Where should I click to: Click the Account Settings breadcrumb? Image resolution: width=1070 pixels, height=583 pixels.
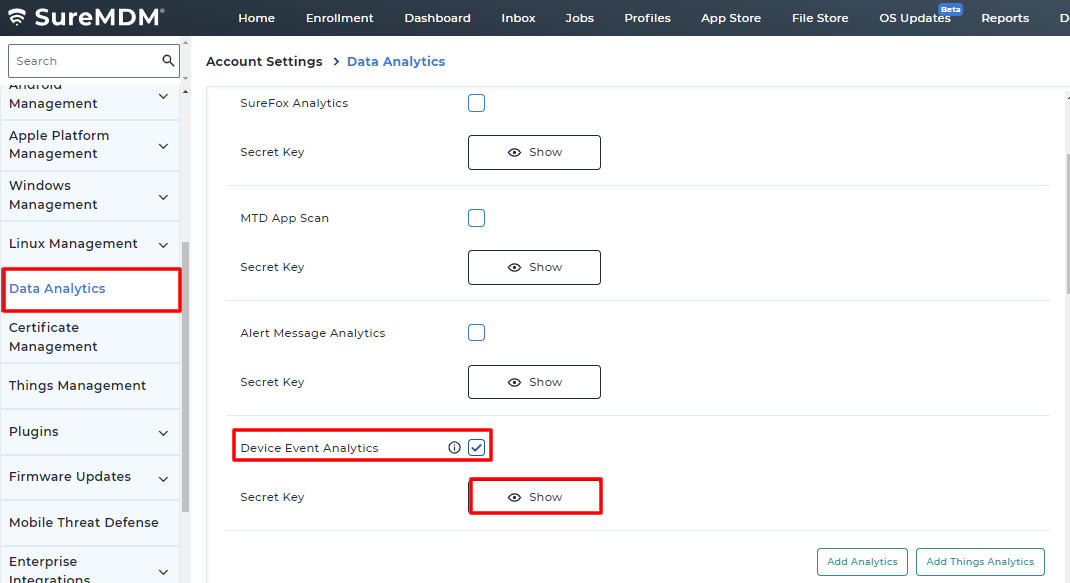pos(264,61)
